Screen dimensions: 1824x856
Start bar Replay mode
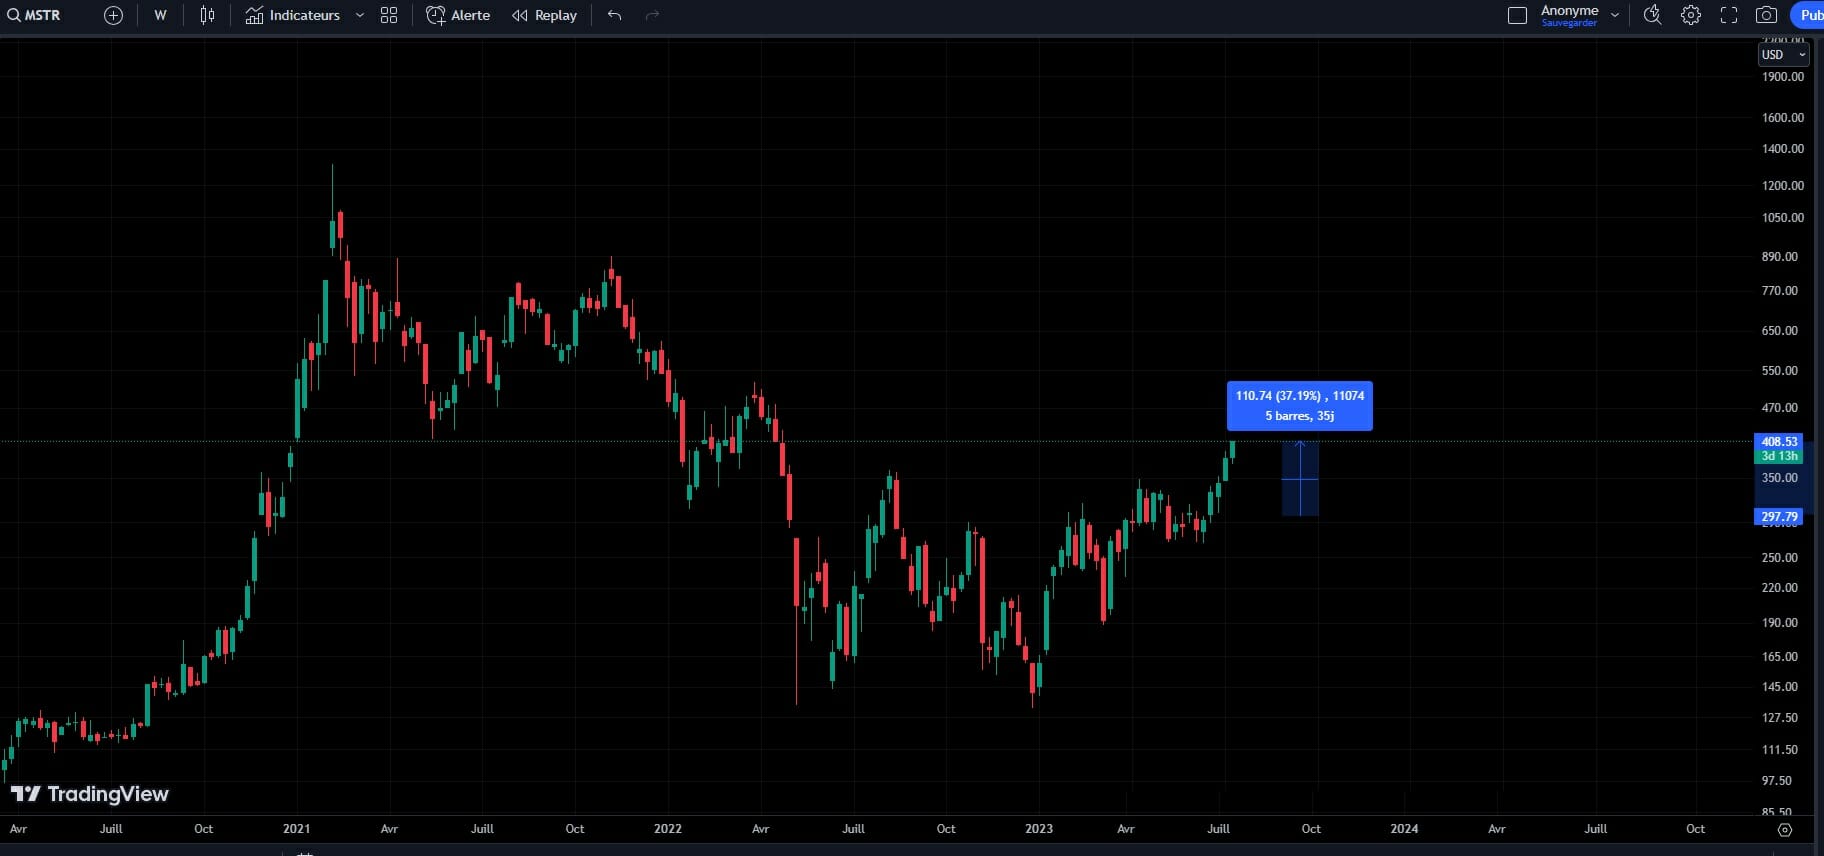pos(545,15)
